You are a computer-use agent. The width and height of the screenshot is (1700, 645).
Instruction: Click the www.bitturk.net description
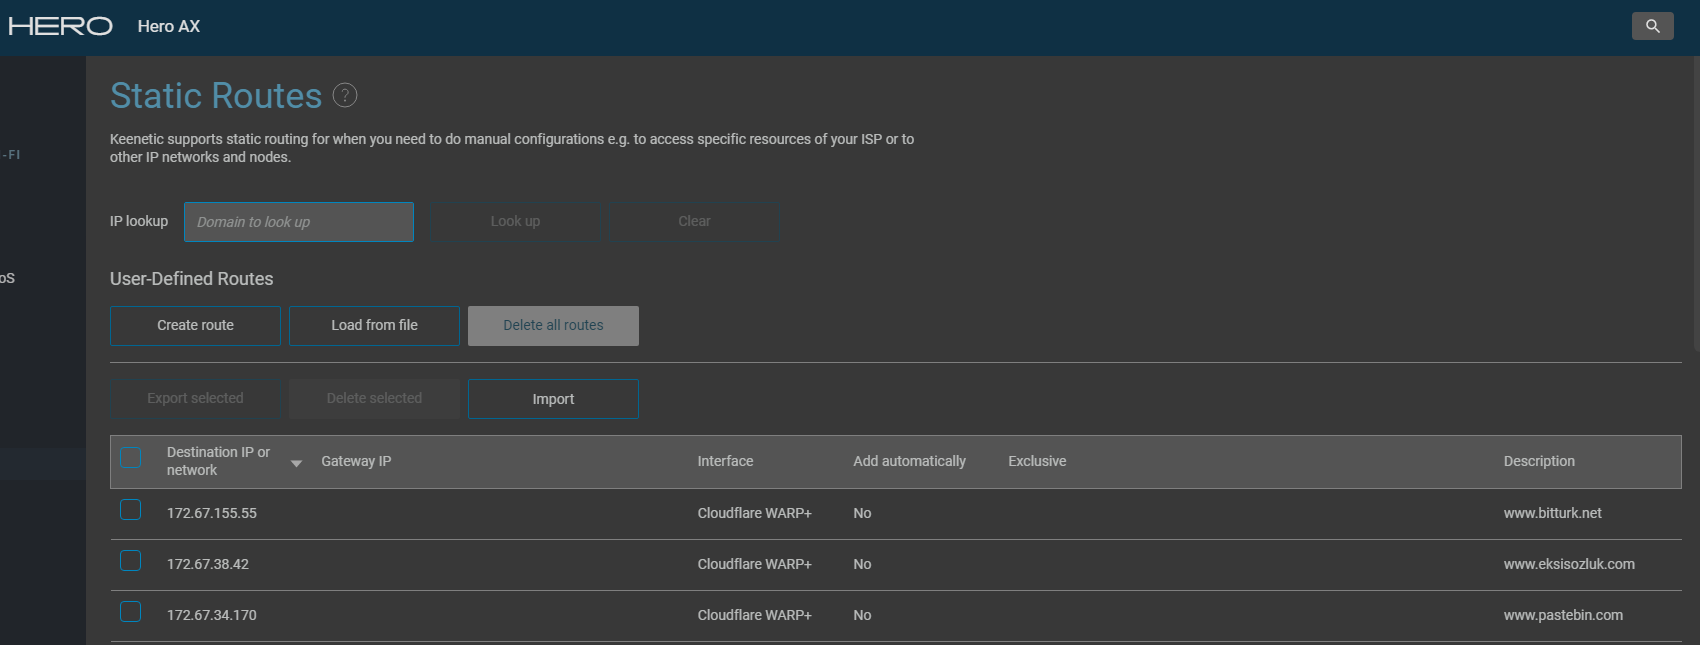pyautogui.click(x=1552, y=513)
